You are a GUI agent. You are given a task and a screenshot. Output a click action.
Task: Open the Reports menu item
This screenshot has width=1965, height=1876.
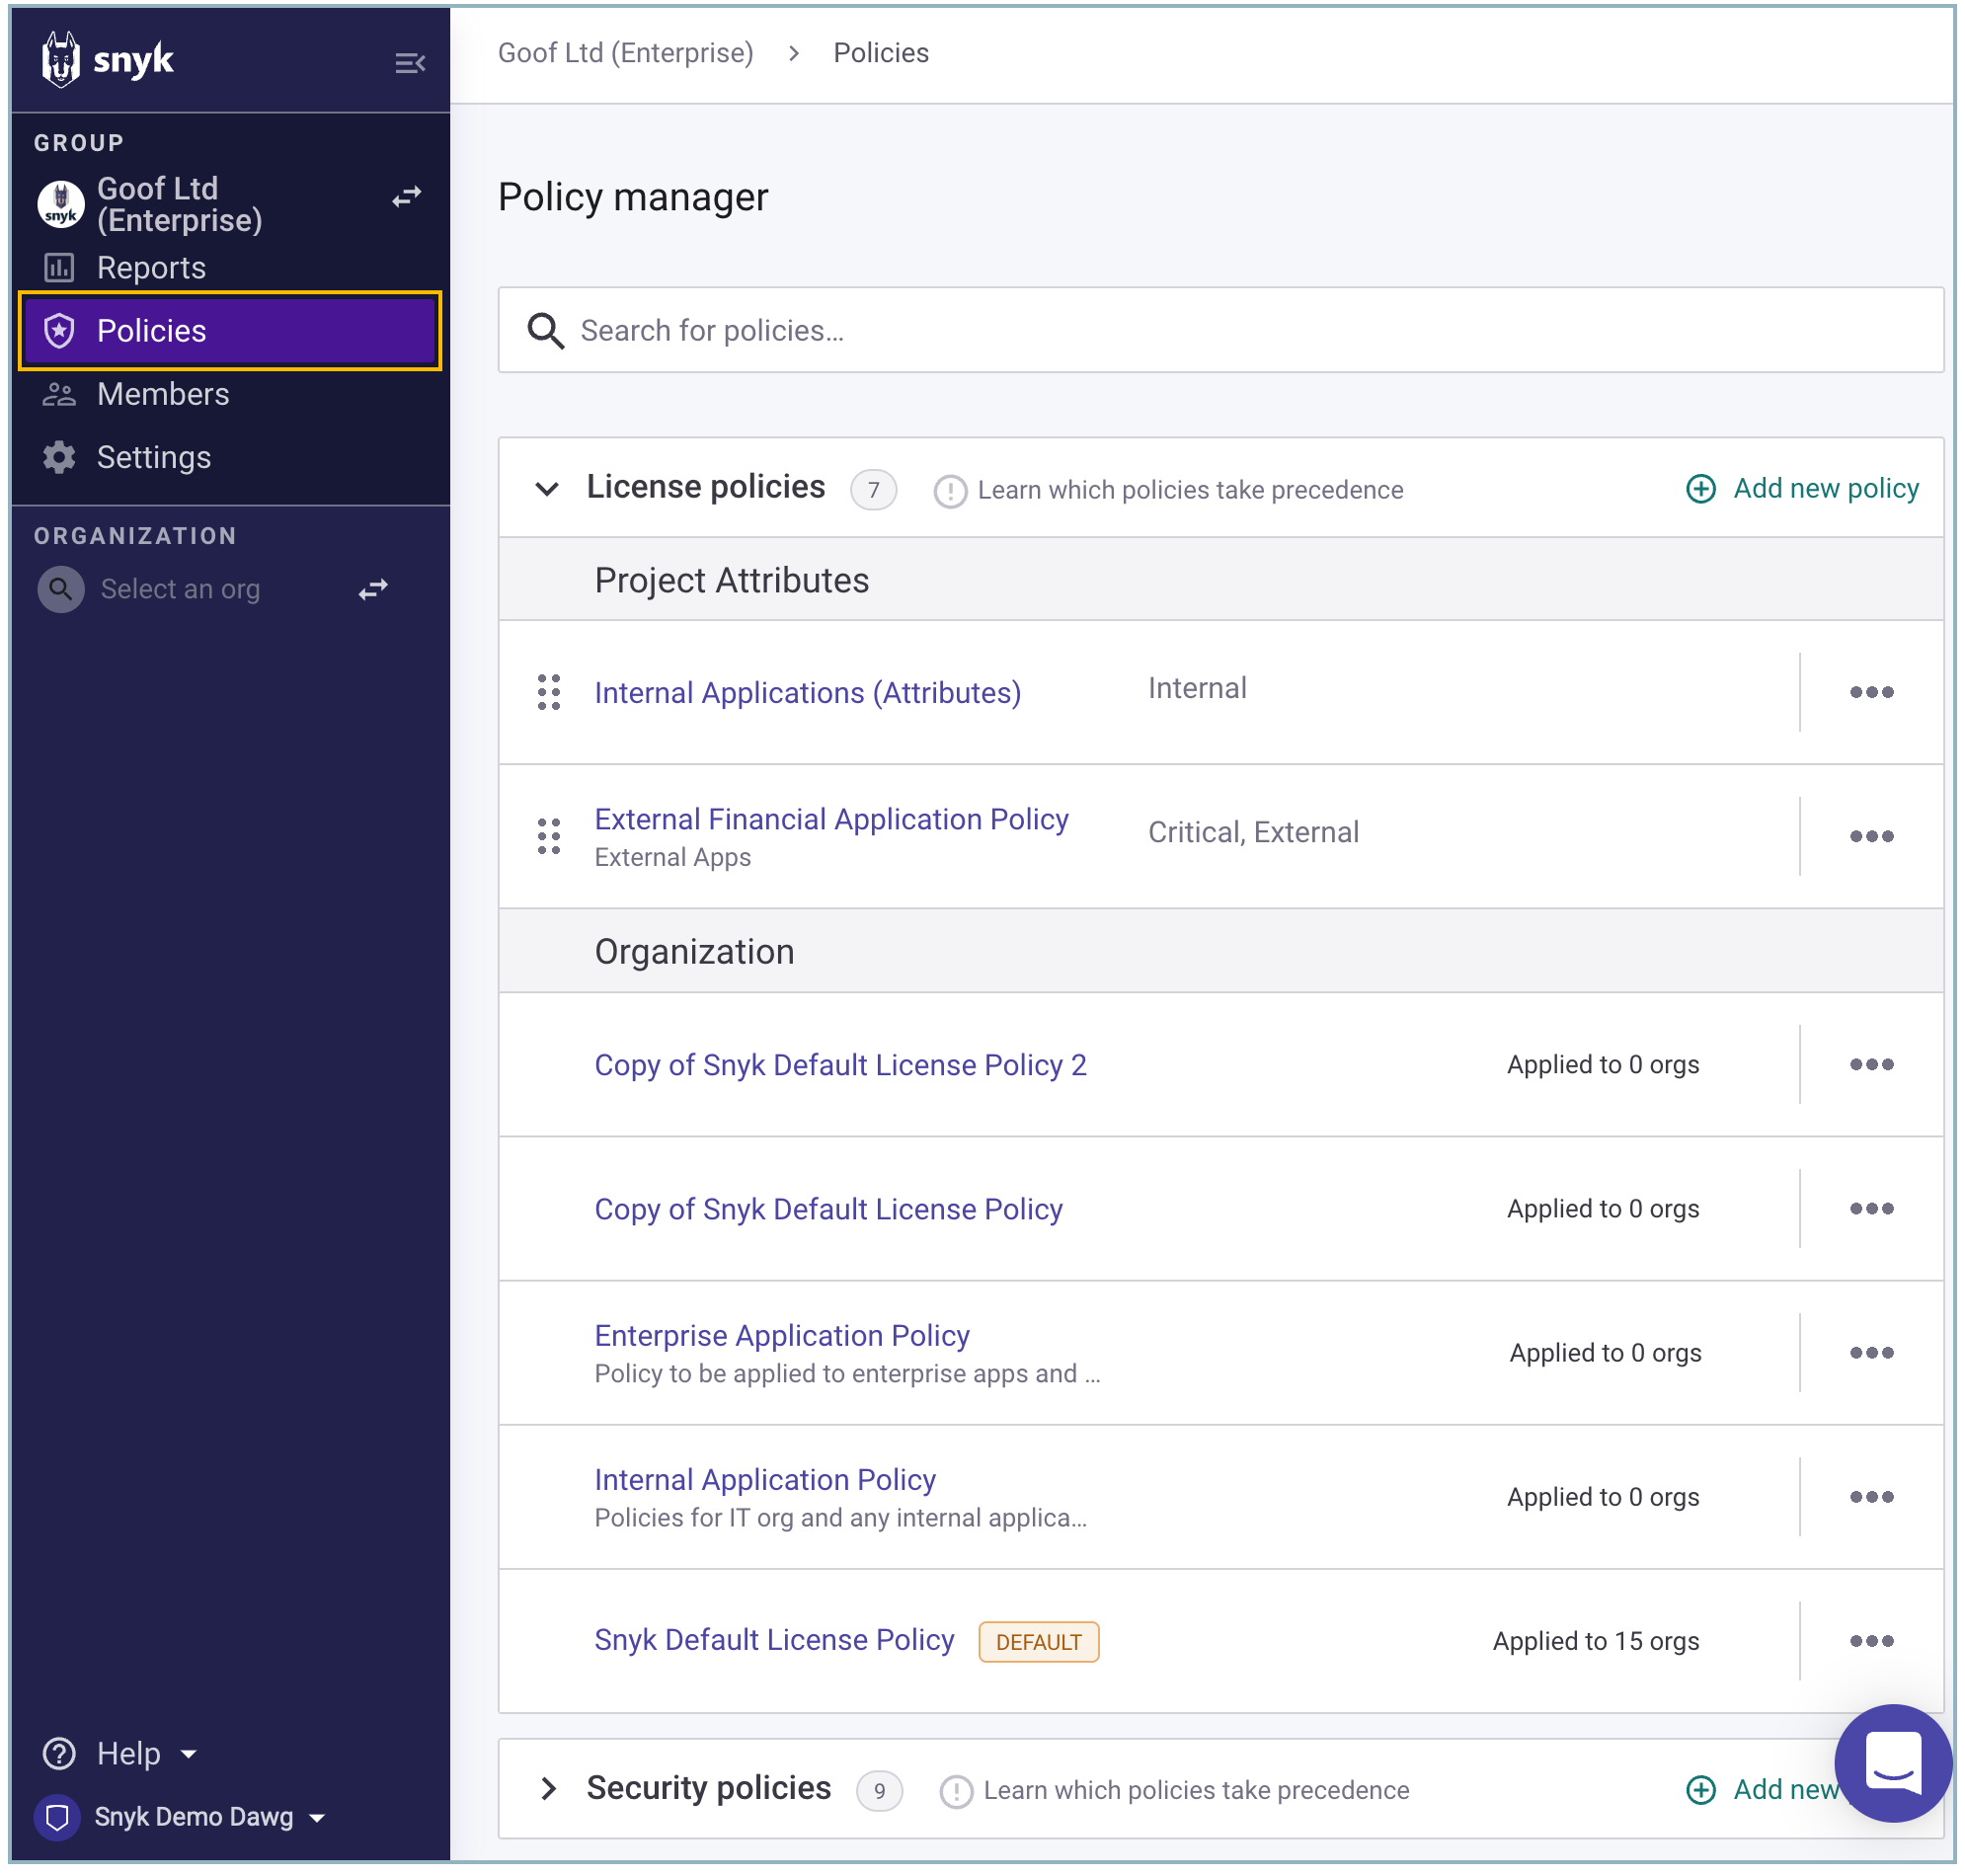coord(230,268)
